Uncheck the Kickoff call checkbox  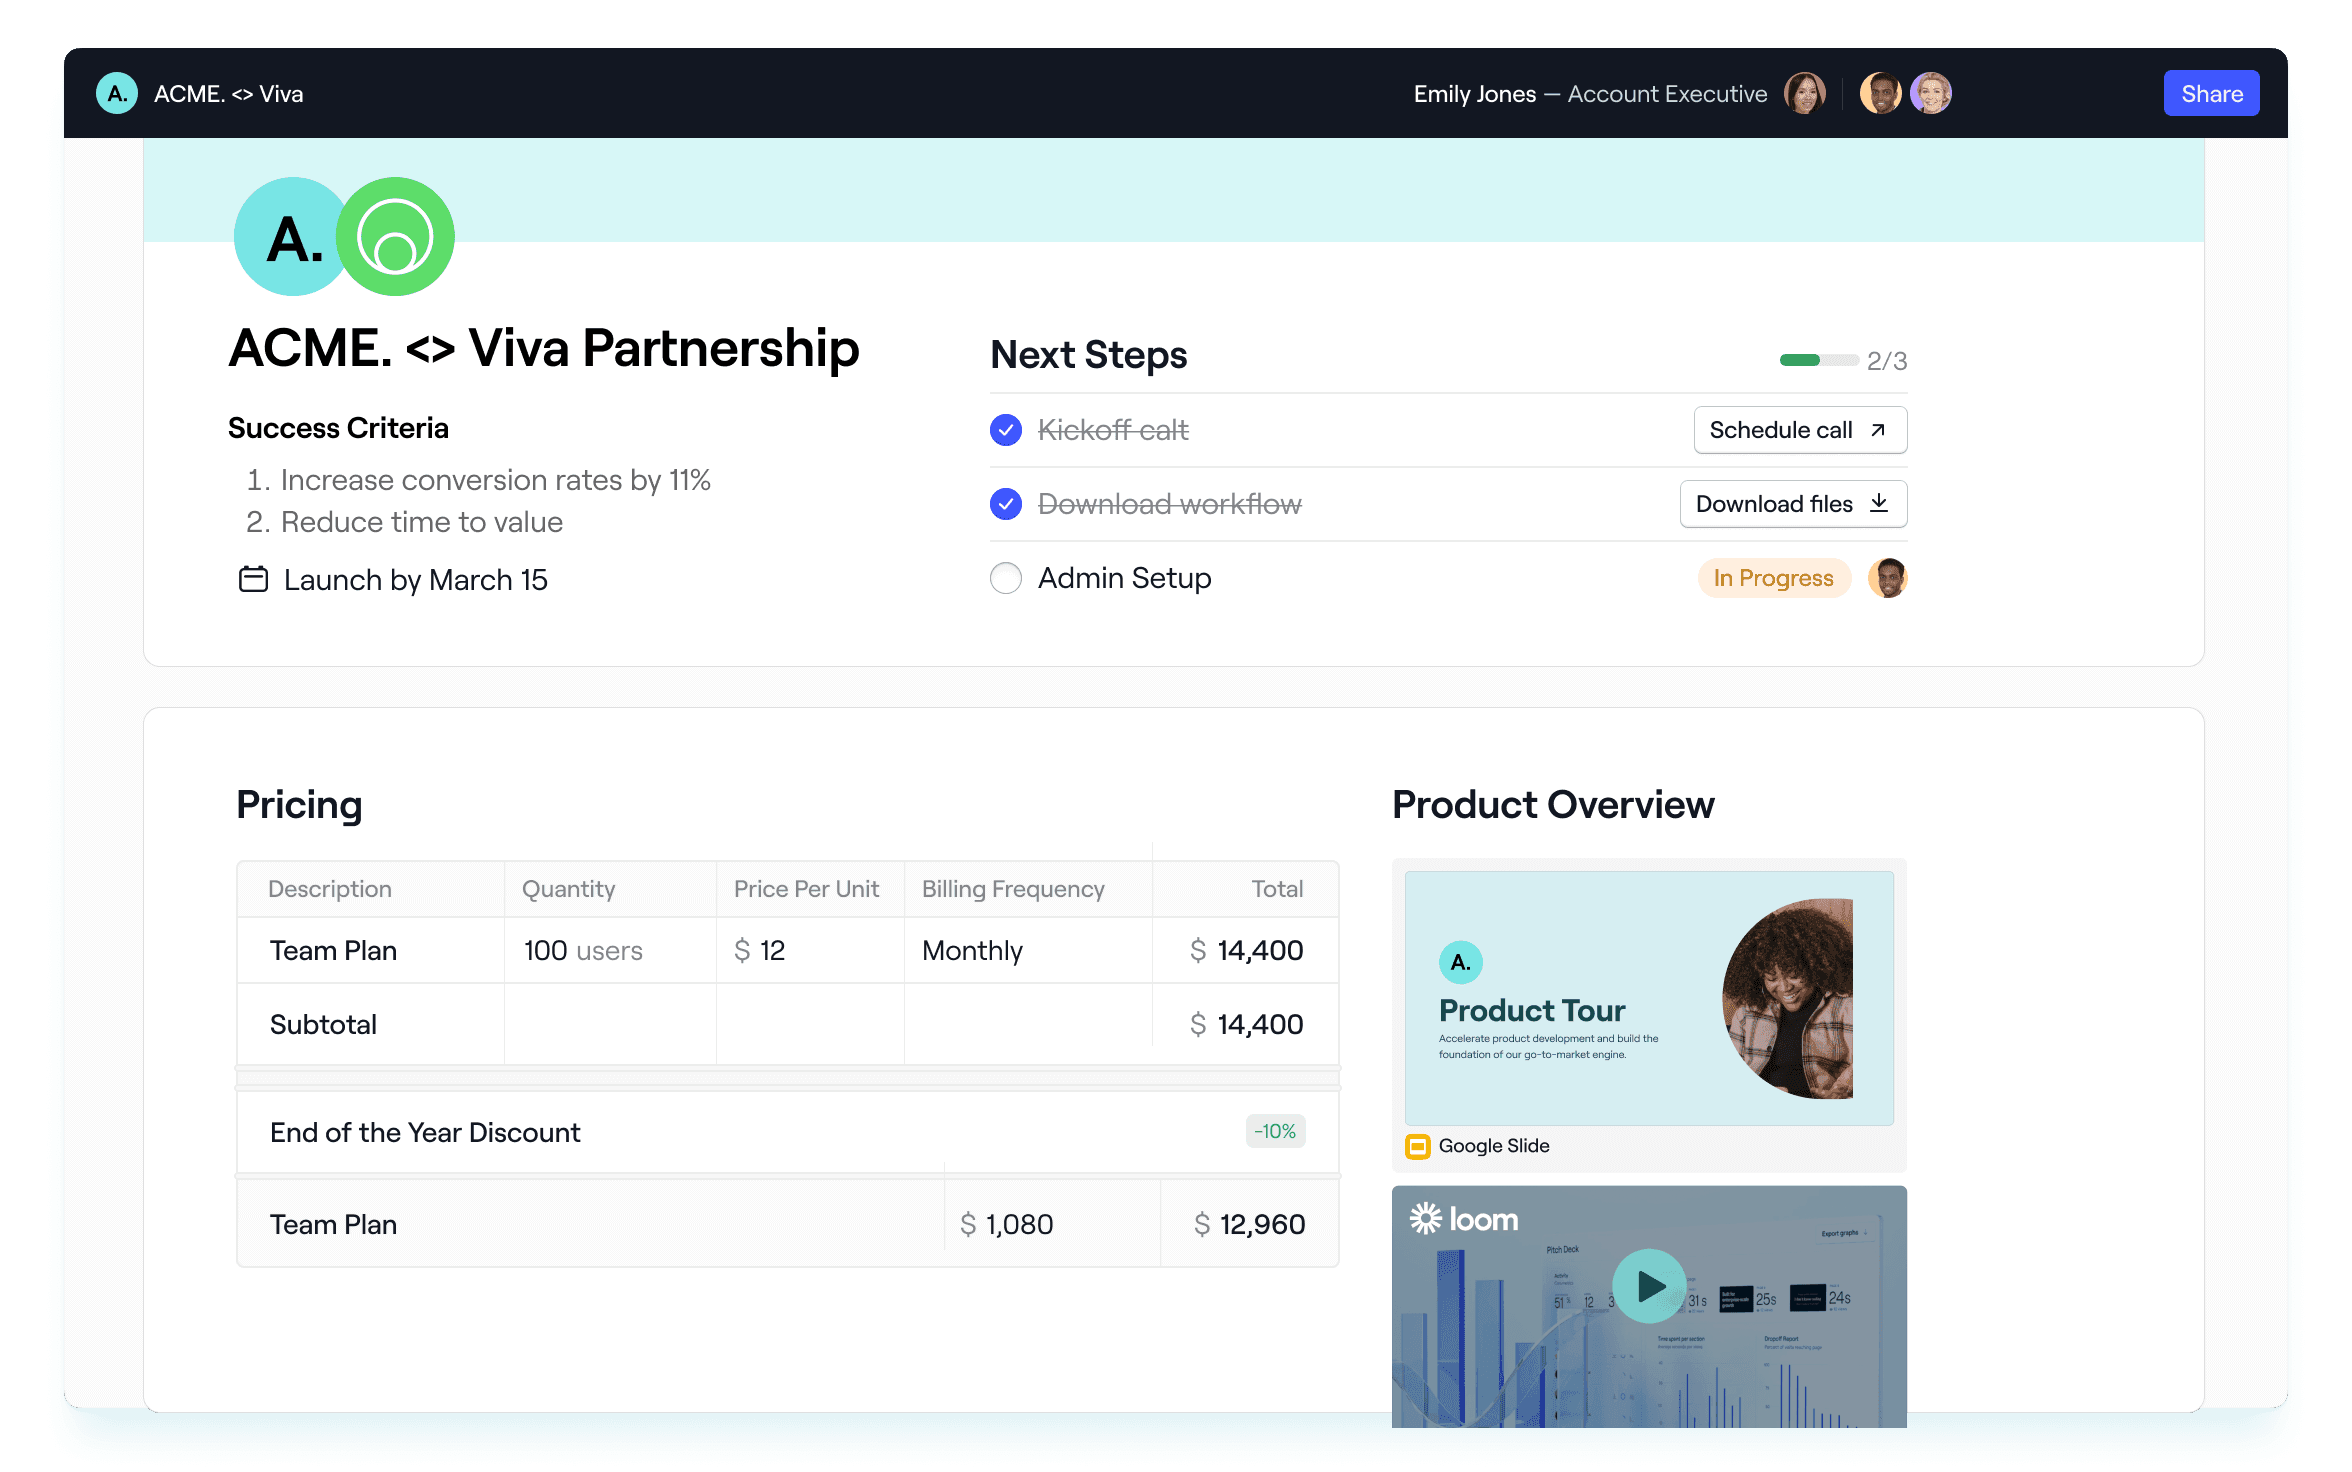(x=1005, y=430)
